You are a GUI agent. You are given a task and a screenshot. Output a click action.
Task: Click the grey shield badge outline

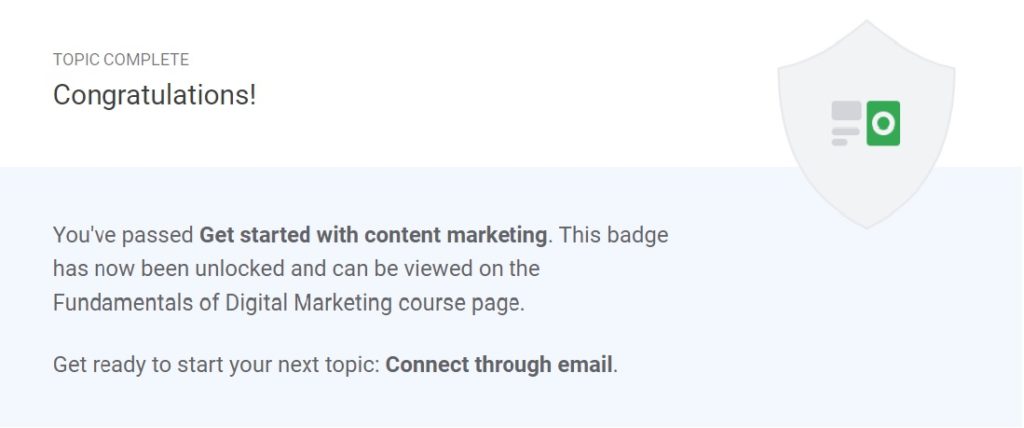click(x=867, y=124)
